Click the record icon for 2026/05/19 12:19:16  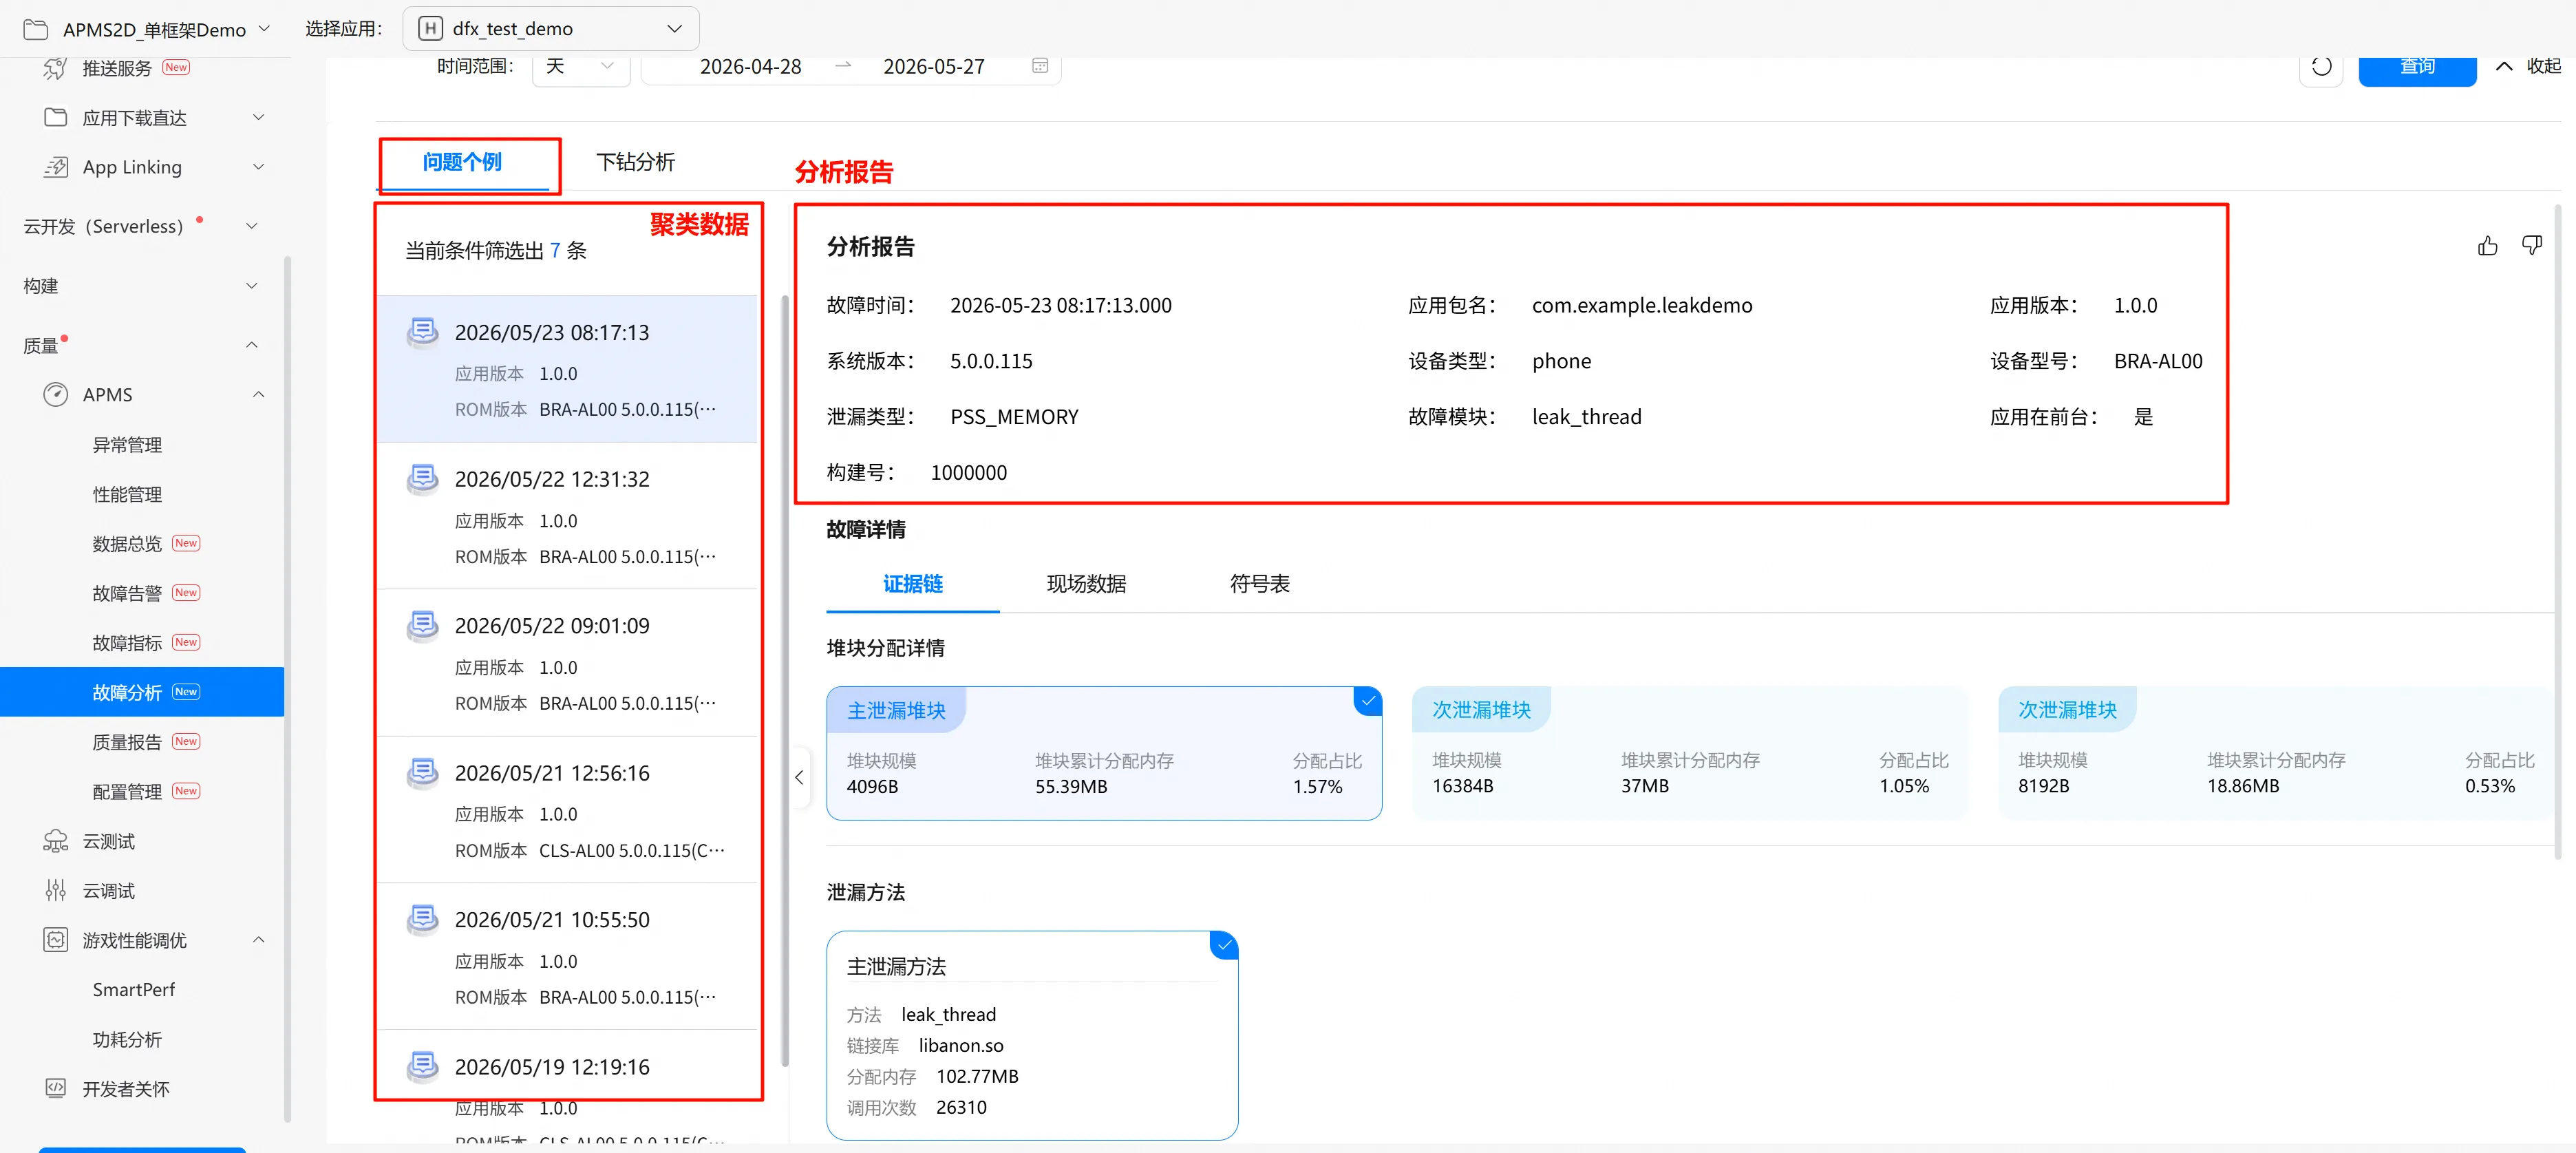(423, 1067)
